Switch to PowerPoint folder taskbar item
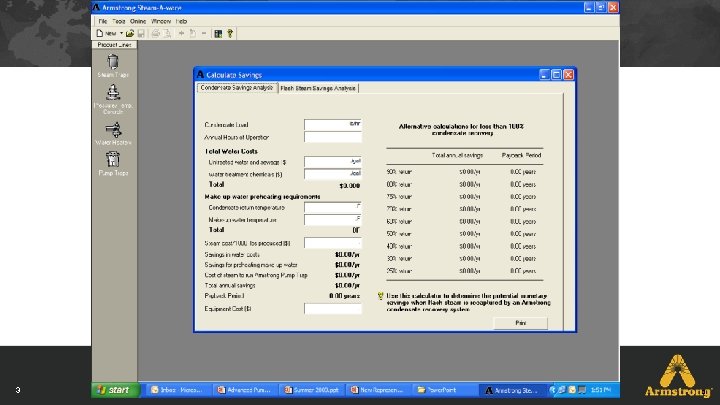Viewport: 720px width, 405px height. [444, 390]
